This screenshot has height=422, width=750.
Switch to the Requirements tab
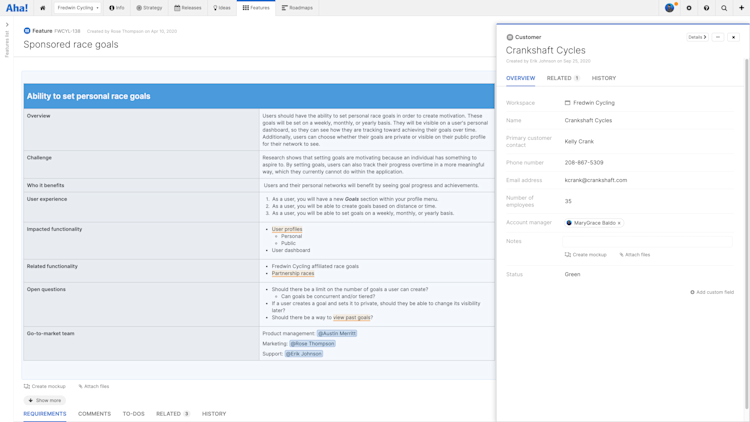click(x=45, y=414)
